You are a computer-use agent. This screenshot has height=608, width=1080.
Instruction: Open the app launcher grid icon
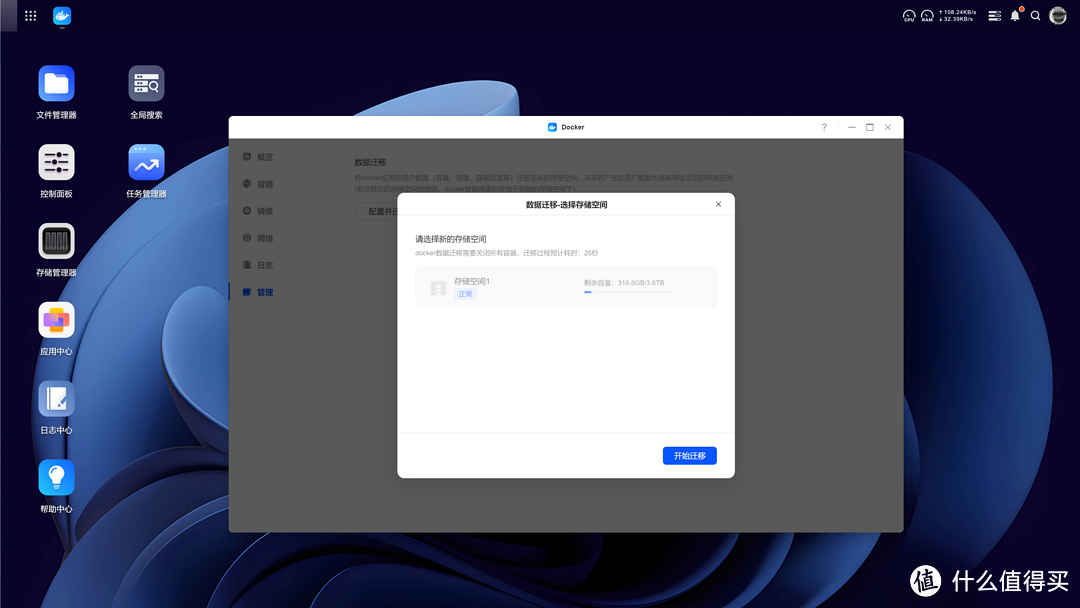tap(30, 16)
